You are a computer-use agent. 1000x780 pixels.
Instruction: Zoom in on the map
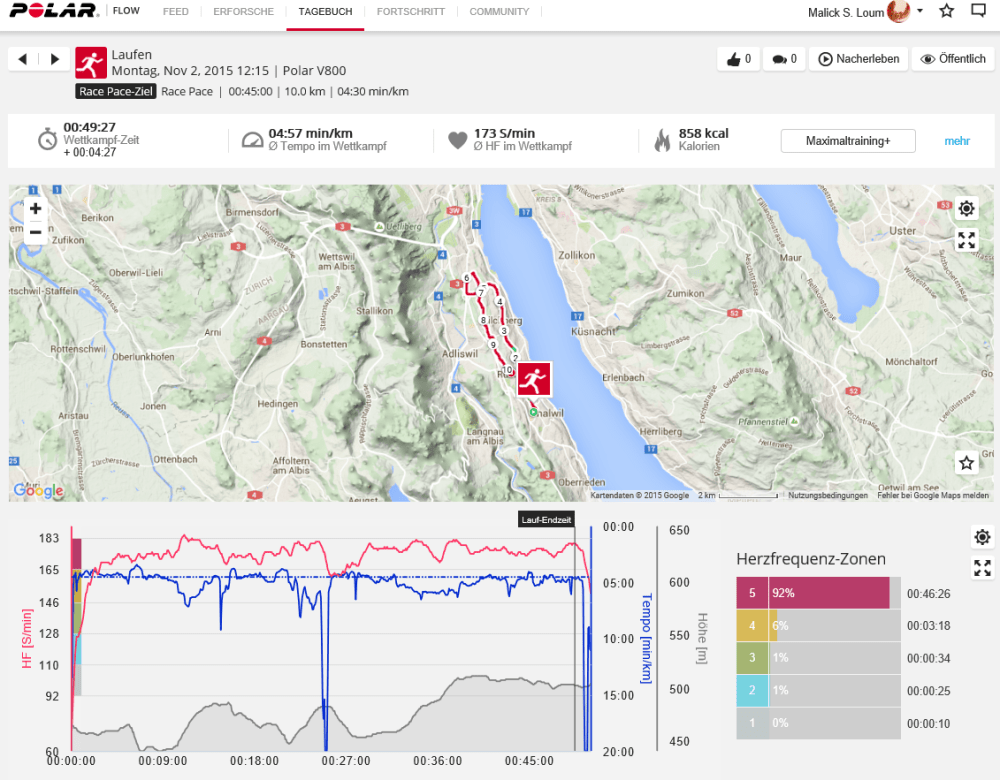pyautogui.click(x=35, y=209)
